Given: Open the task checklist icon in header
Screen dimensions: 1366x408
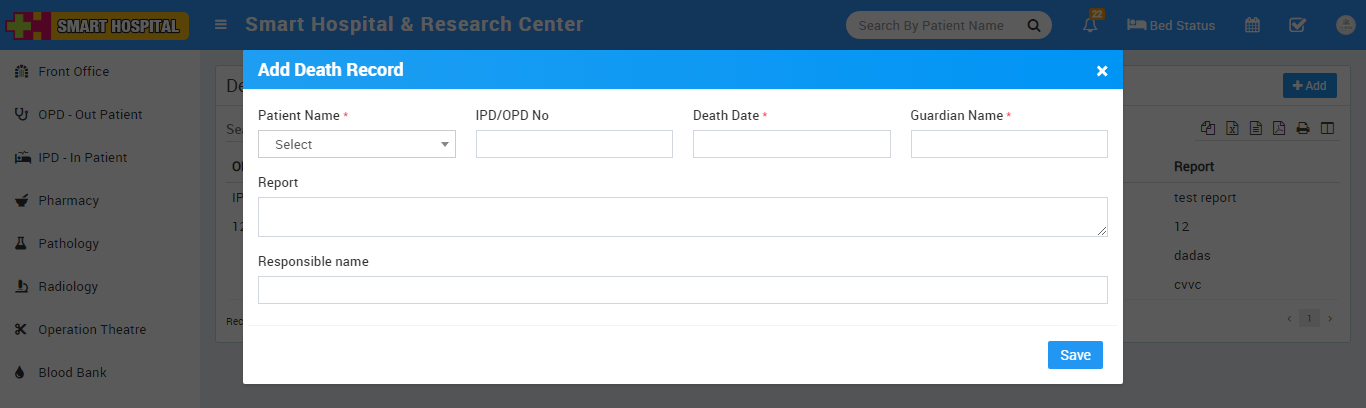Looking at the screenshot, I should point(1297,25).
